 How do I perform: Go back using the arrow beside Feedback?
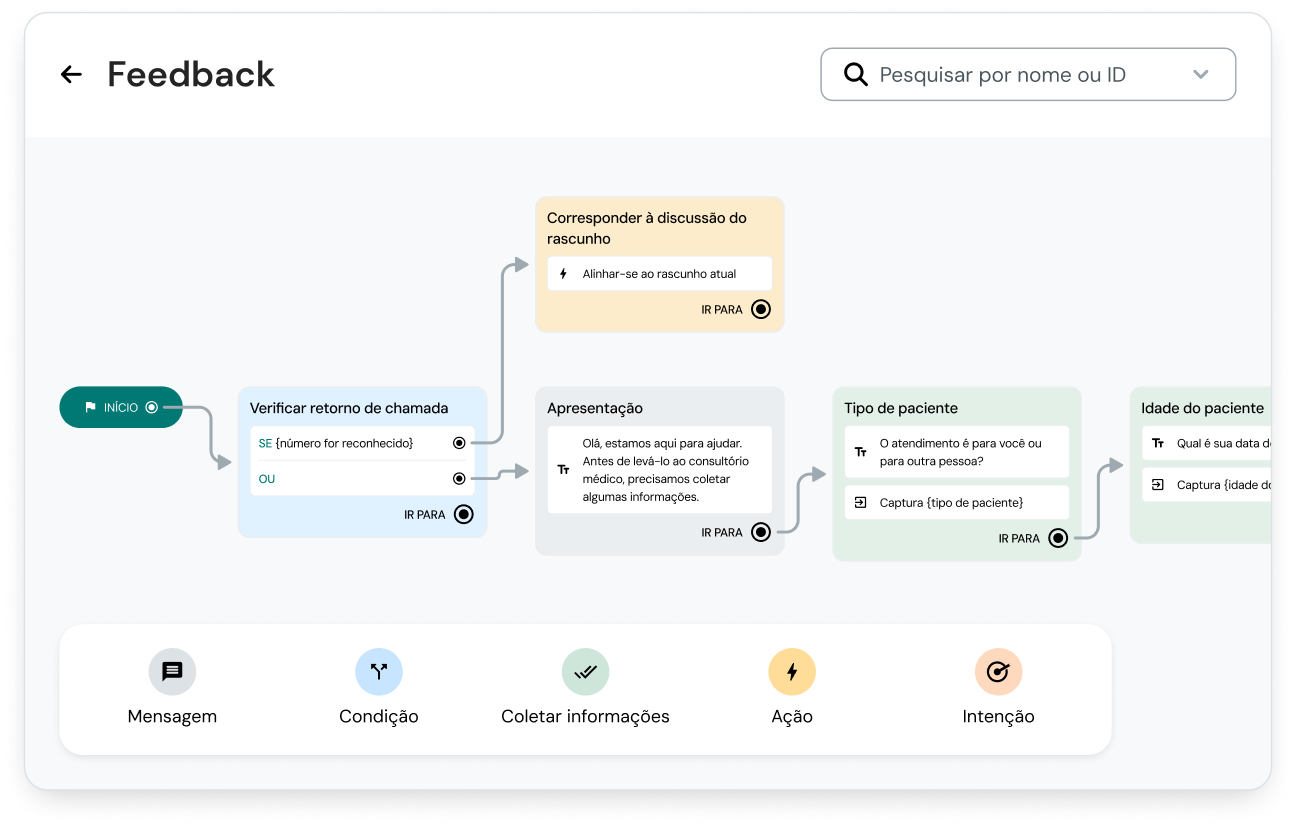(x=71, y=74)
